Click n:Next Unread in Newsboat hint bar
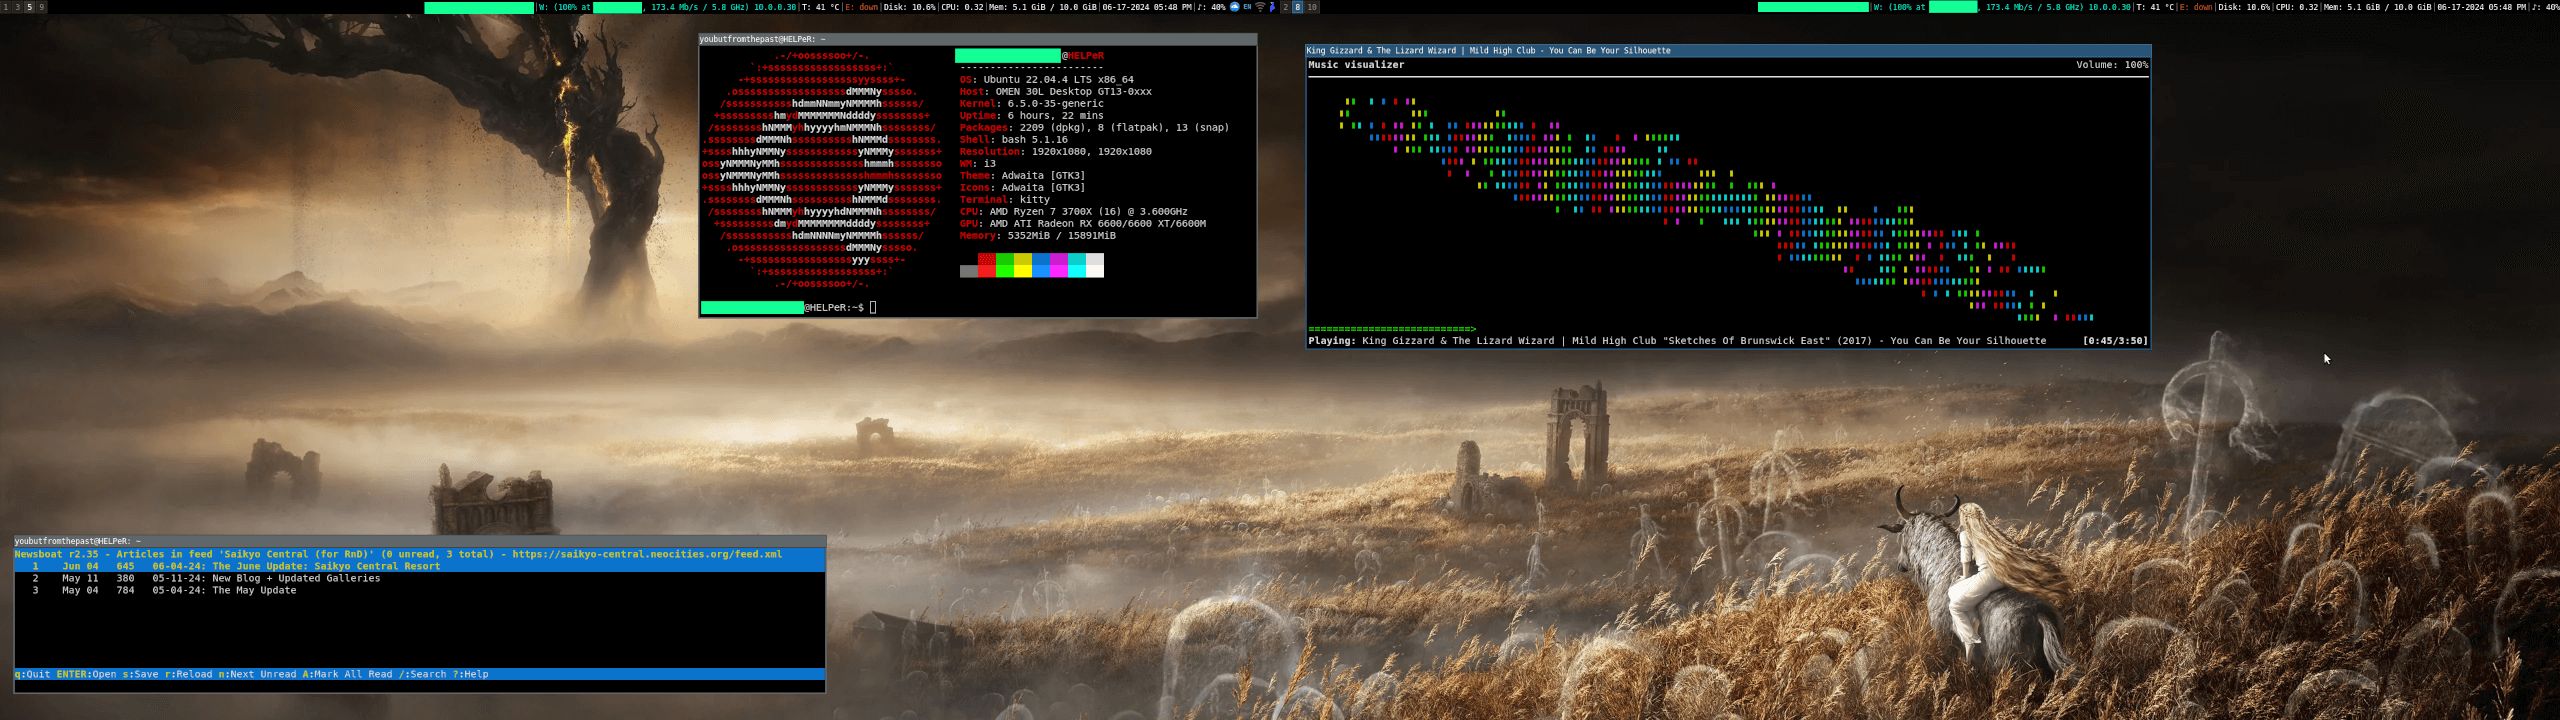The width and height of the screenshot is (2560, 720). pyautogui.click(x=257, y=674)
